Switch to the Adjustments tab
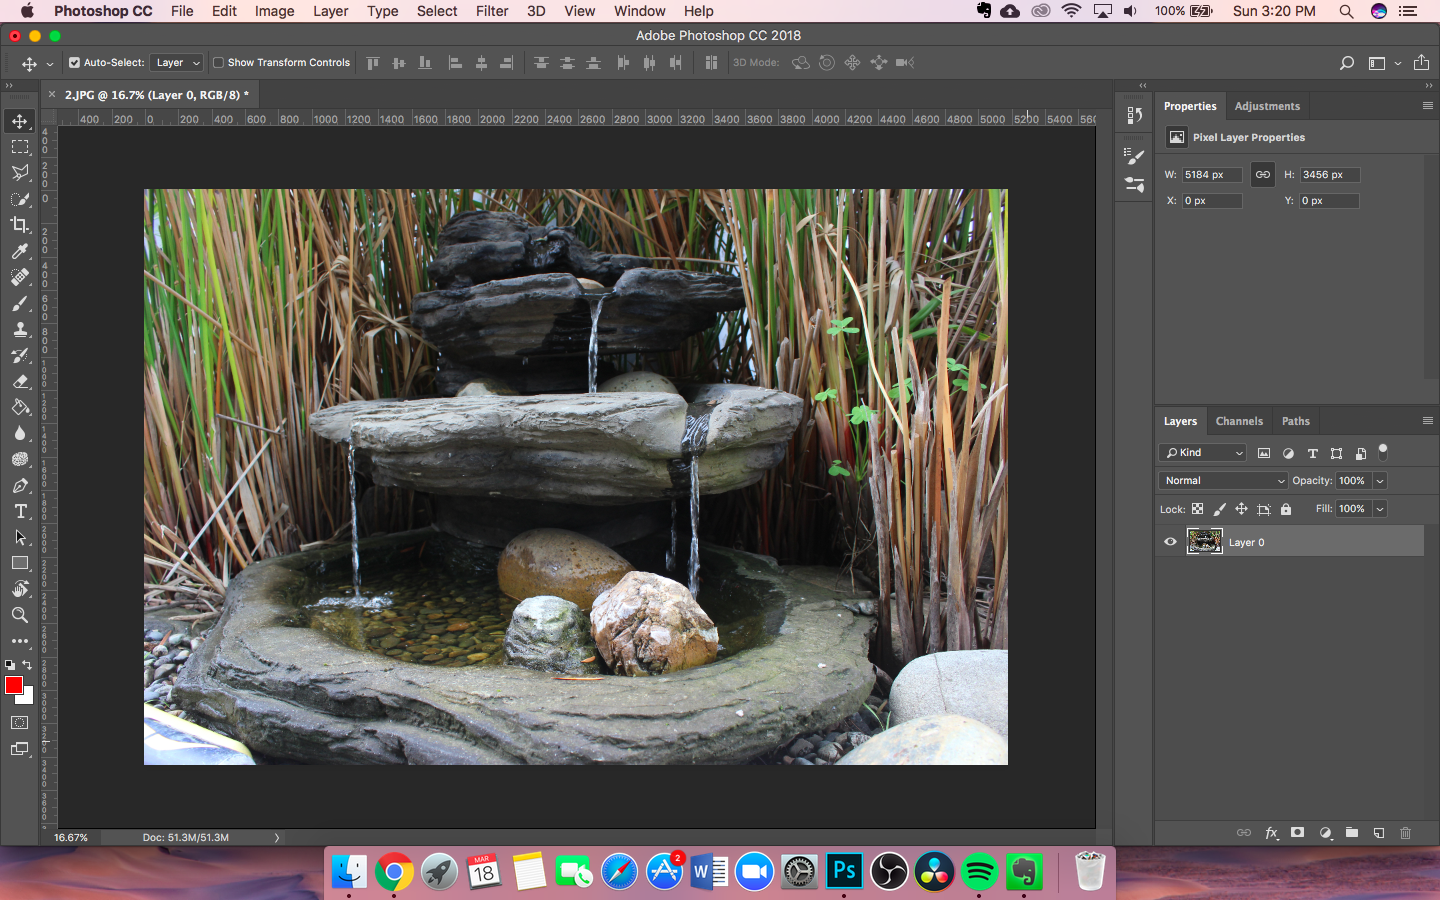The height and width of the screenshot is (900, 1440). [1267, 106]
